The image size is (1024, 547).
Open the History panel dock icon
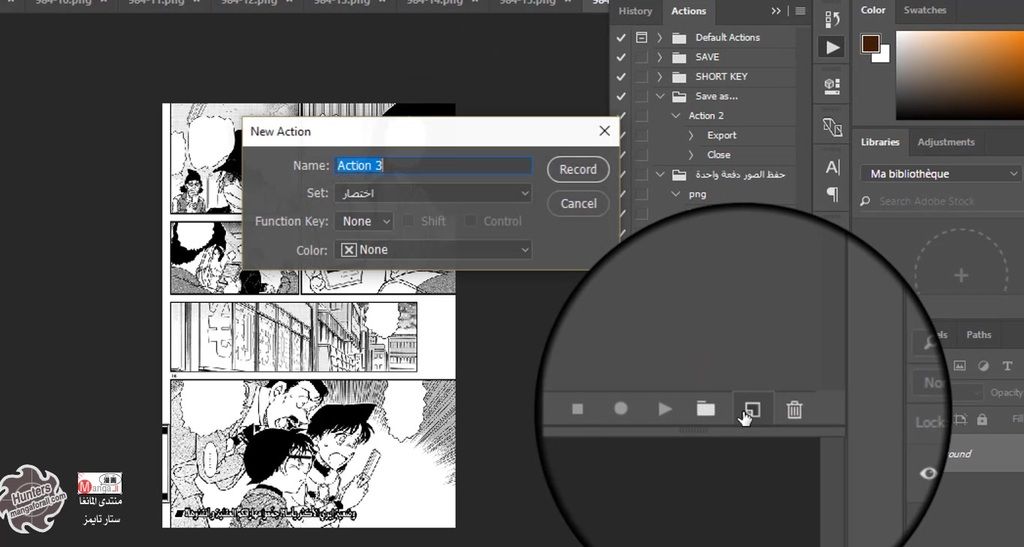pos(832,18)
